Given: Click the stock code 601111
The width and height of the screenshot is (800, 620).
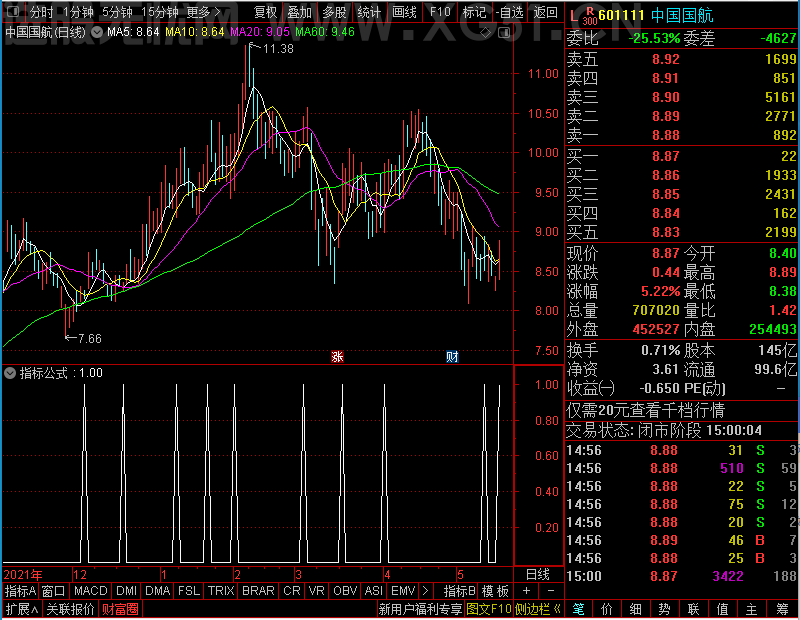Looking at the screenshot, I should click(x=621, y=15).
